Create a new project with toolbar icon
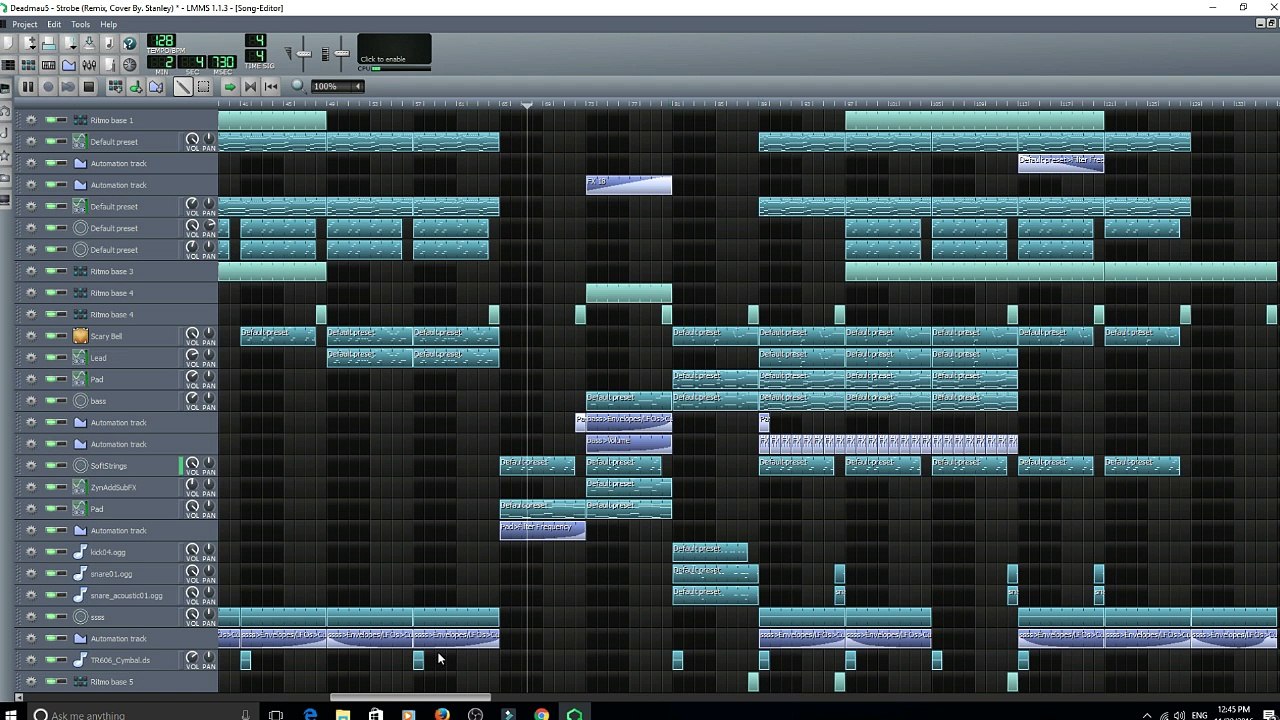This screenshot has width=1280, height=720. (8, 43)
